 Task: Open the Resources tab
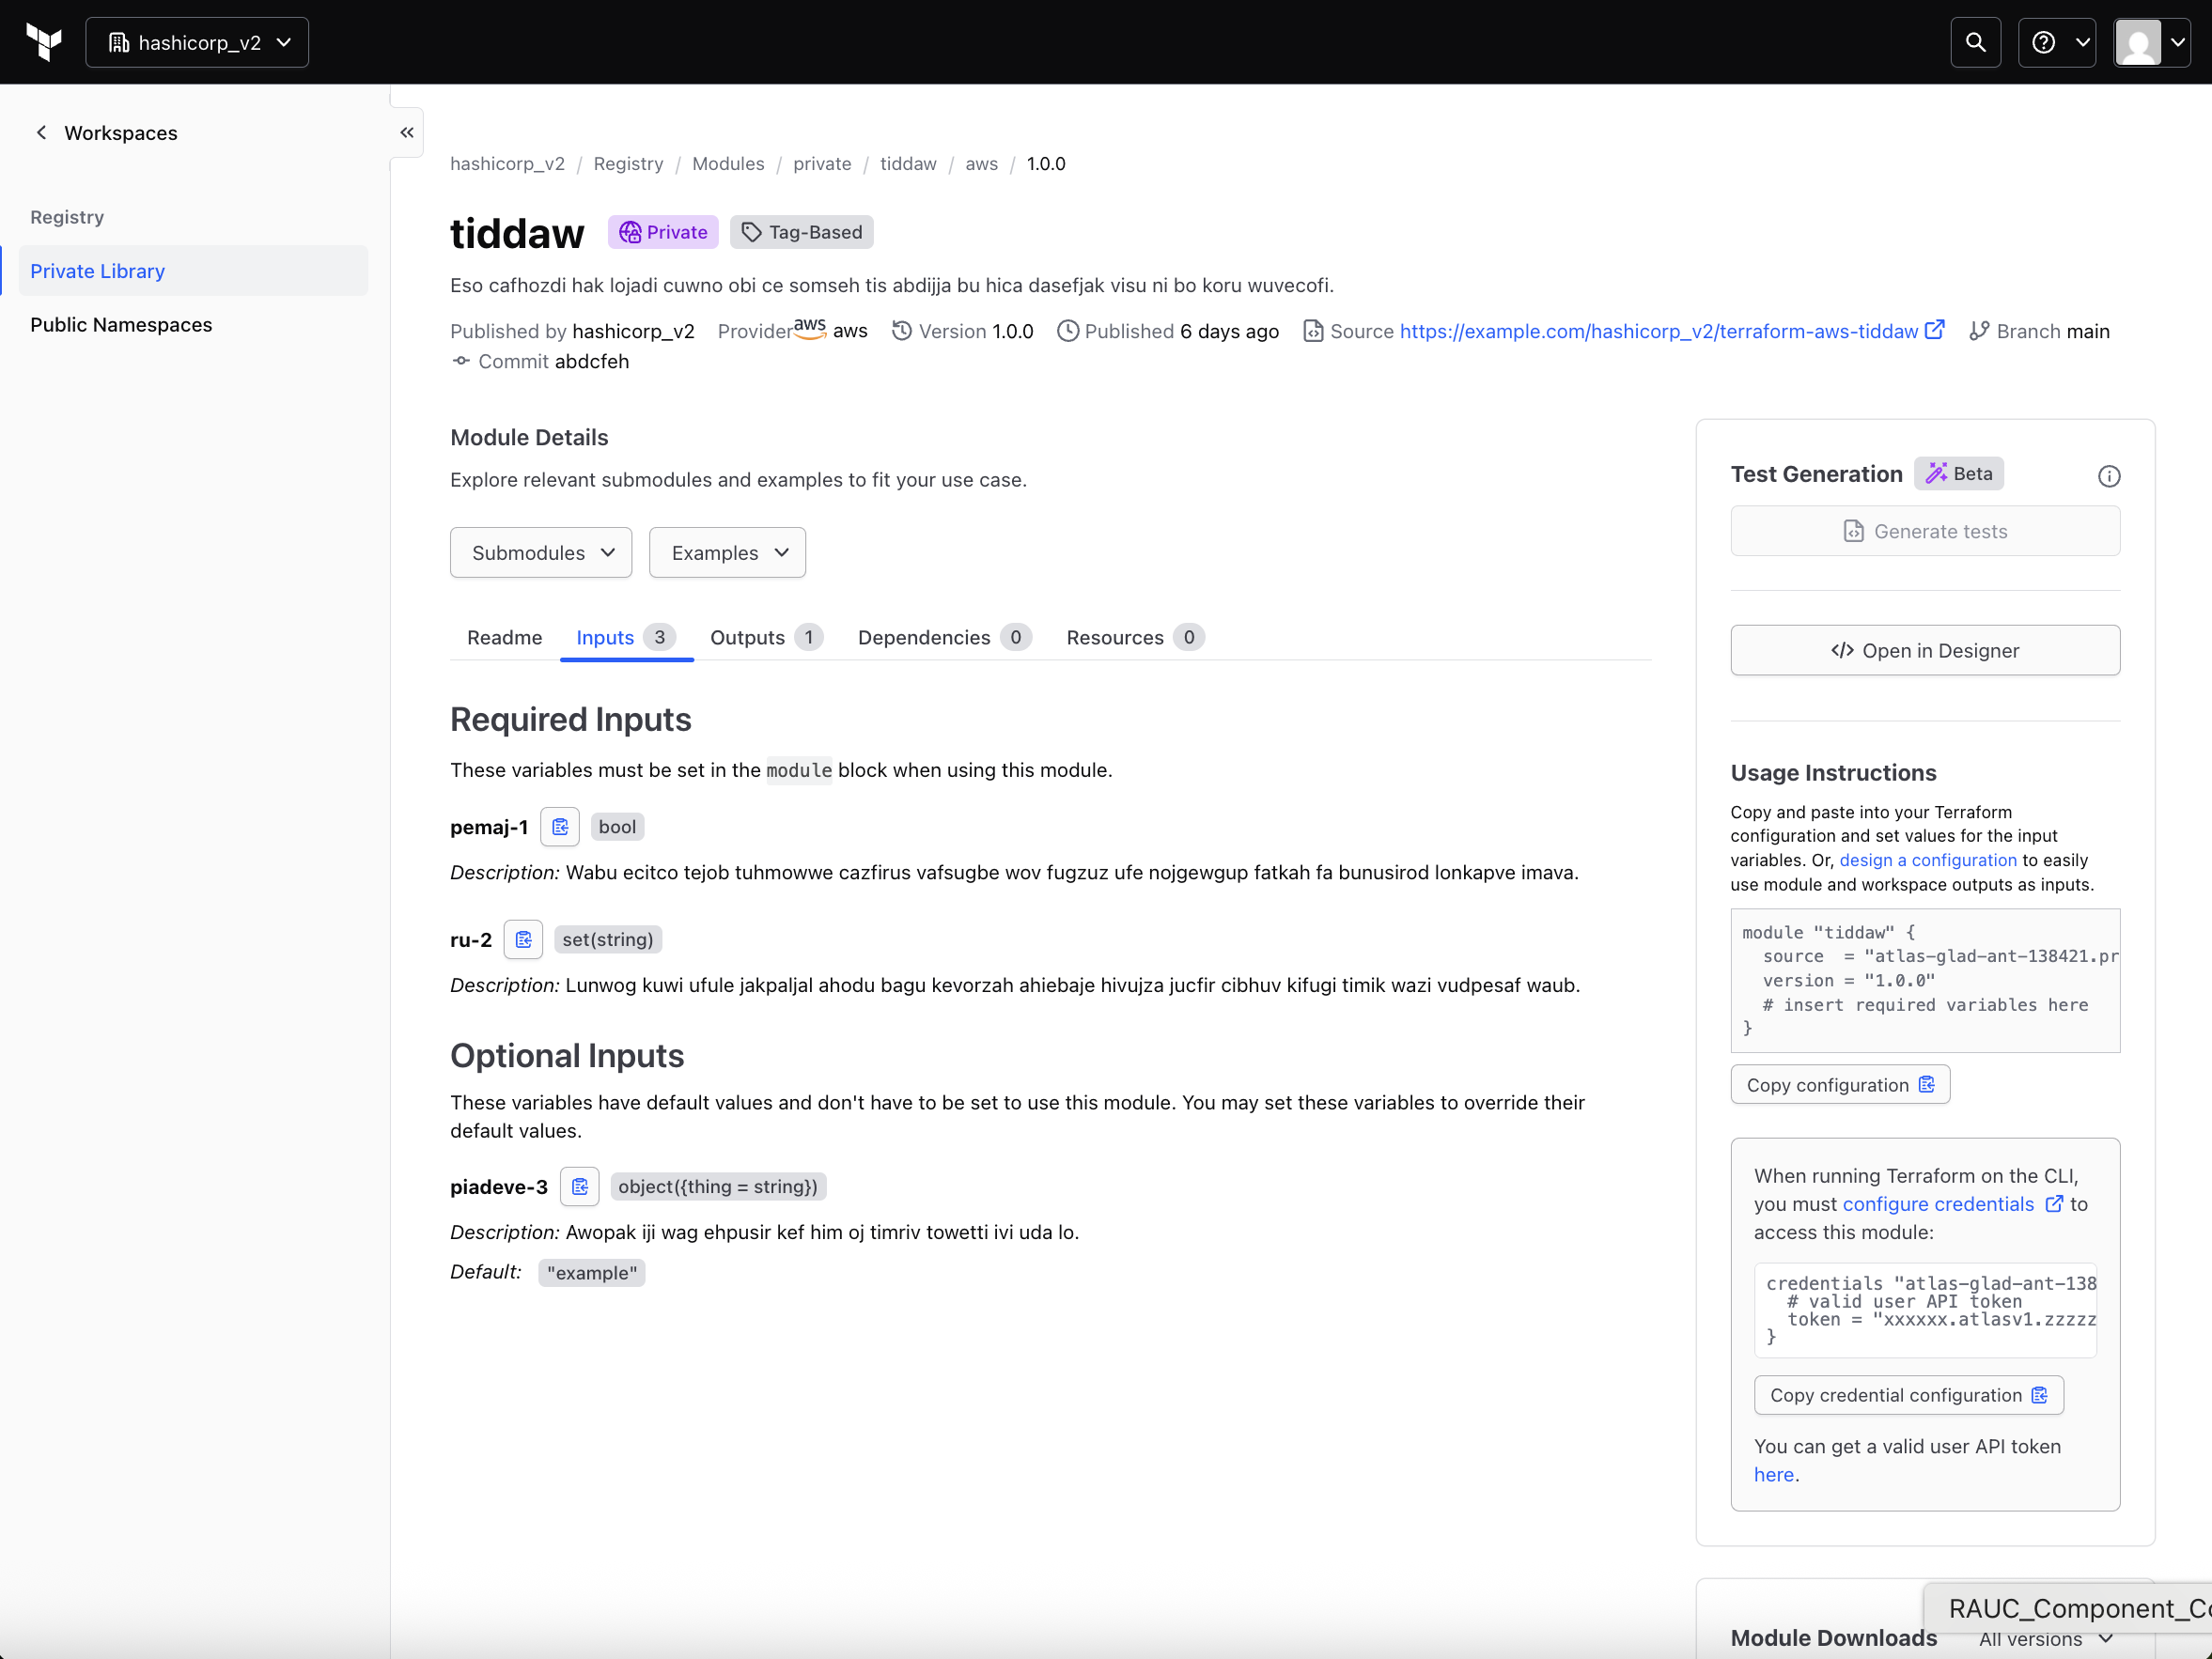tap(1135, 637)
